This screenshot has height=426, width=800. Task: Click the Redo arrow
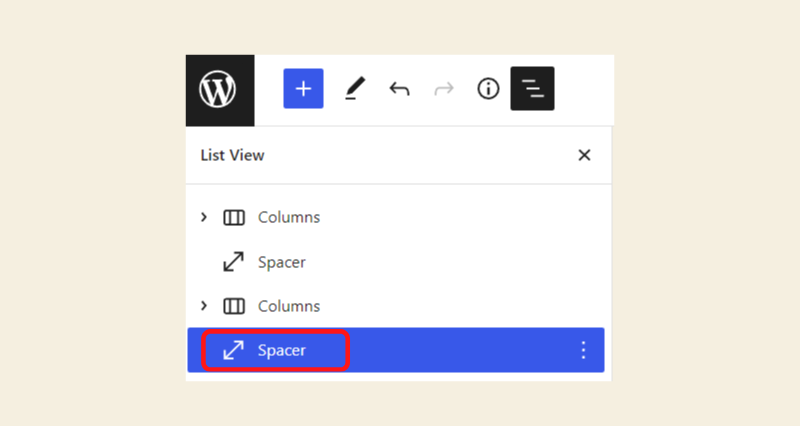tap(444, 89)
